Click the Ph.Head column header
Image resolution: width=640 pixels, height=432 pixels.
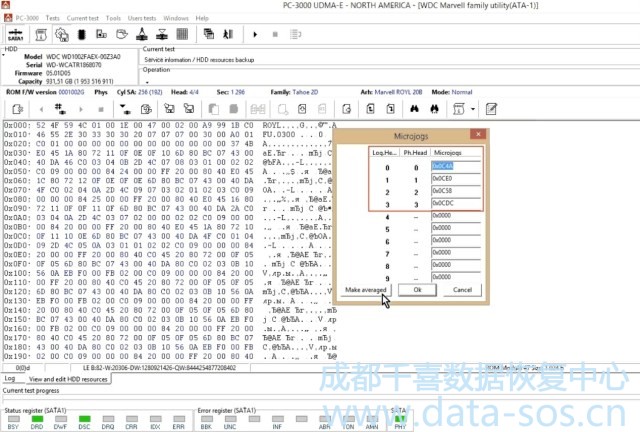coord(415,152)
